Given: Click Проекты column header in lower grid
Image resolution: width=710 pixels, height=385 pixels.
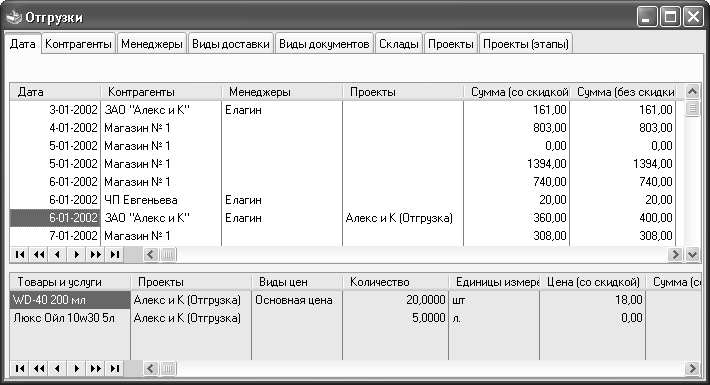Looking at the screenshot, I should 191,282.
